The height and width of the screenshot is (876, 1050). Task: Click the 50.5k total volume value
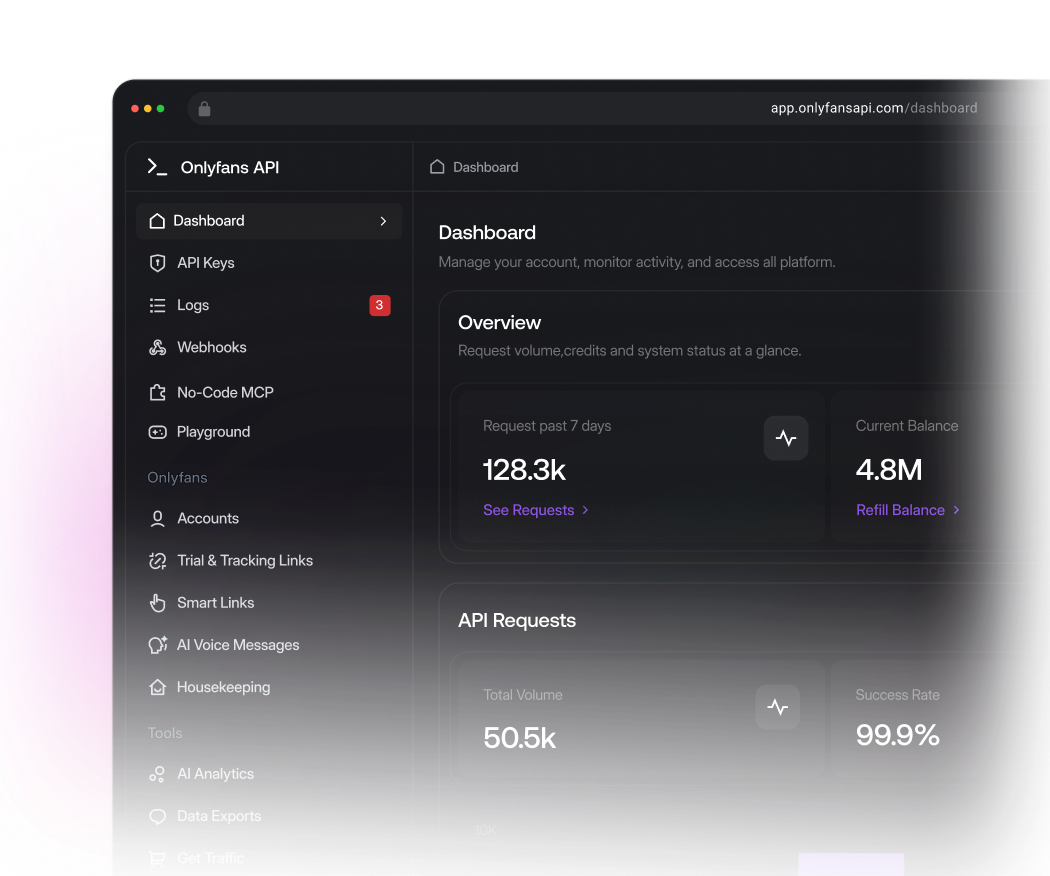pos(520,738)
